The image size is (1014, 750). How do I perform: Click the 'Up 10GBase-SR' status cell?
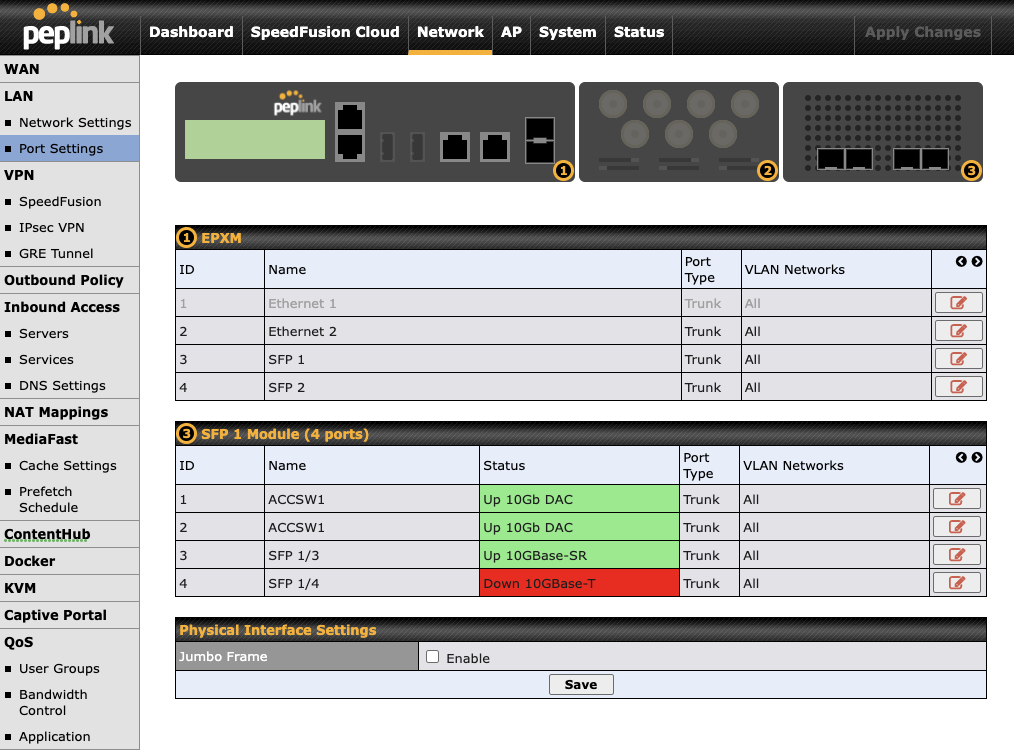click(x=579, y=555)
